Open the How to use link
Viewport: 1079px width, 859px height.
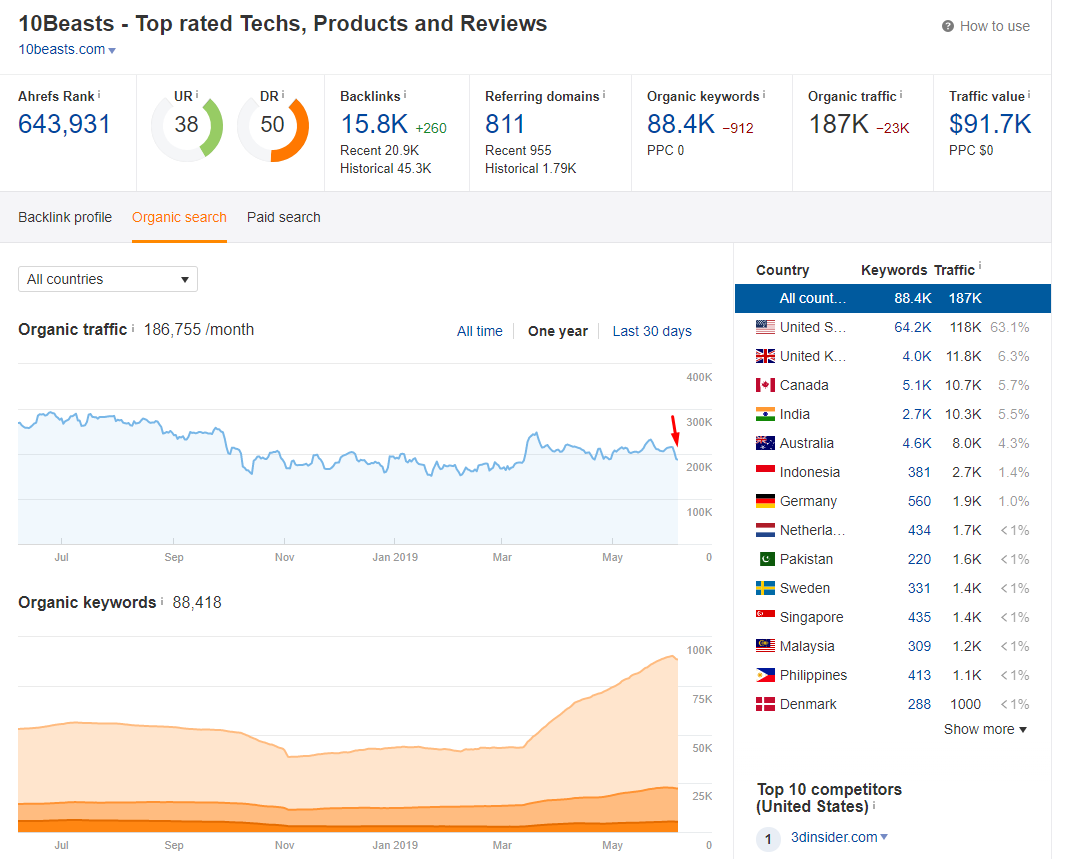coord(994,26)
